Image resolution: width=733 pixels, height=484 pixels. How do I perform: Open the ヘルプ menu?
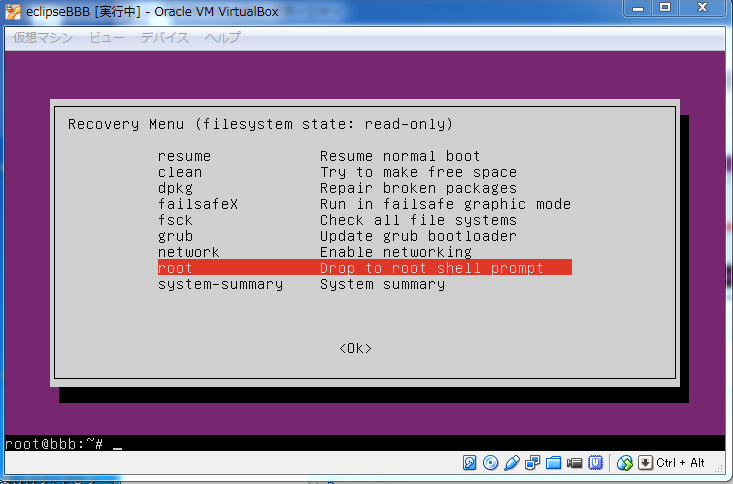222,37
